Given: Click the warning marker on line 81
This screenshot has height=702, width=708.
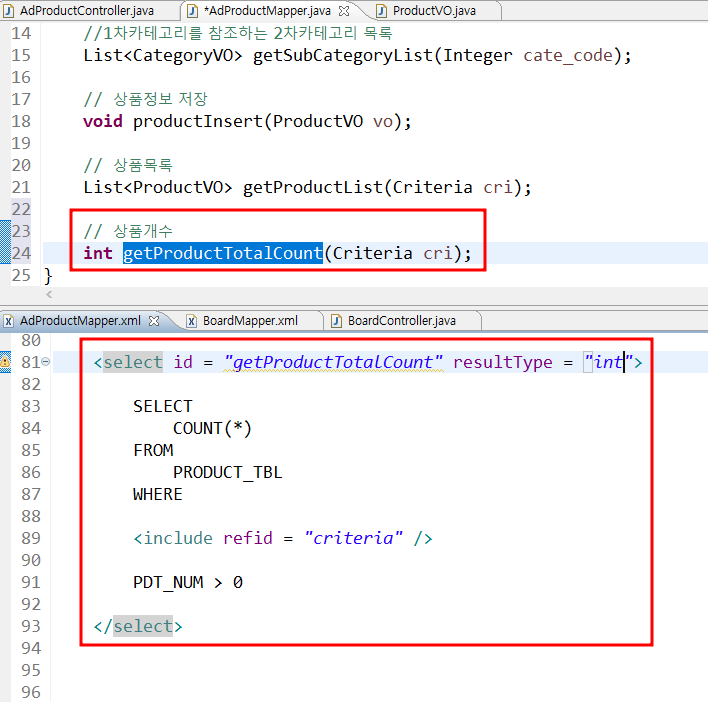Looking at the screenshot, I should click(x=5, y=362).
